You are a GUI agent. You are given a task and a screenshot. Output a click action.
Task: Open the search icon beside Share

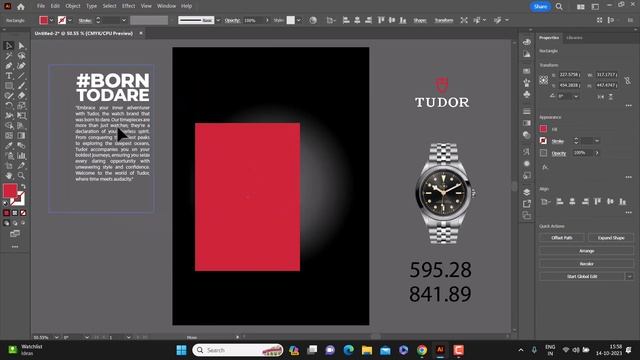pos(559,7)
